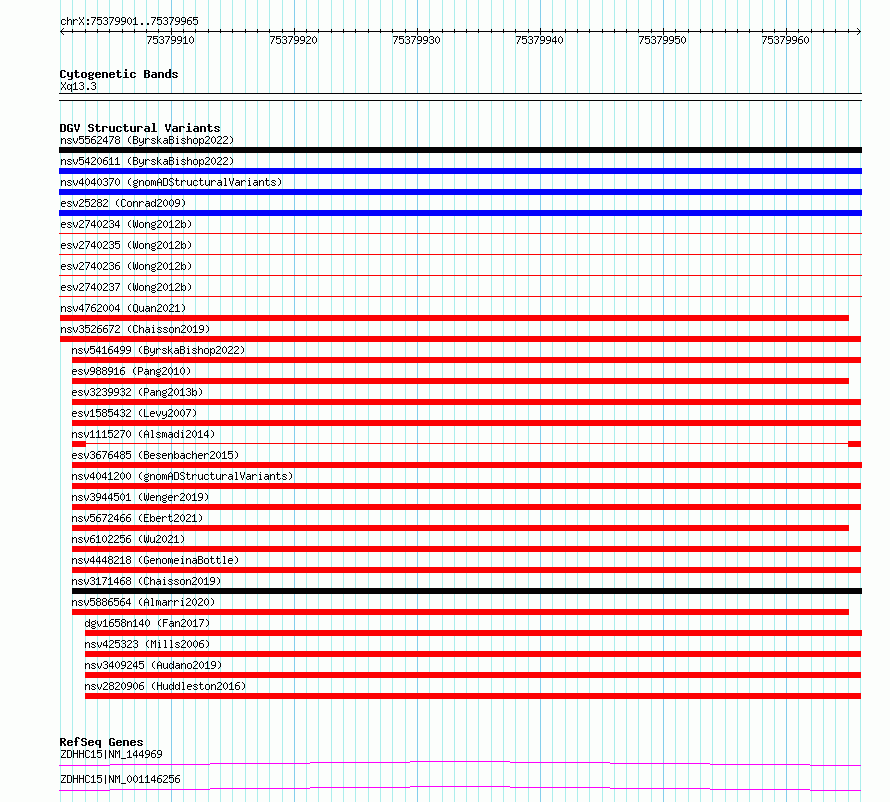Screen dimensions: 890x802
Task: Click nsv5672466 (Ebert2021) label
Action: point(137,518)
